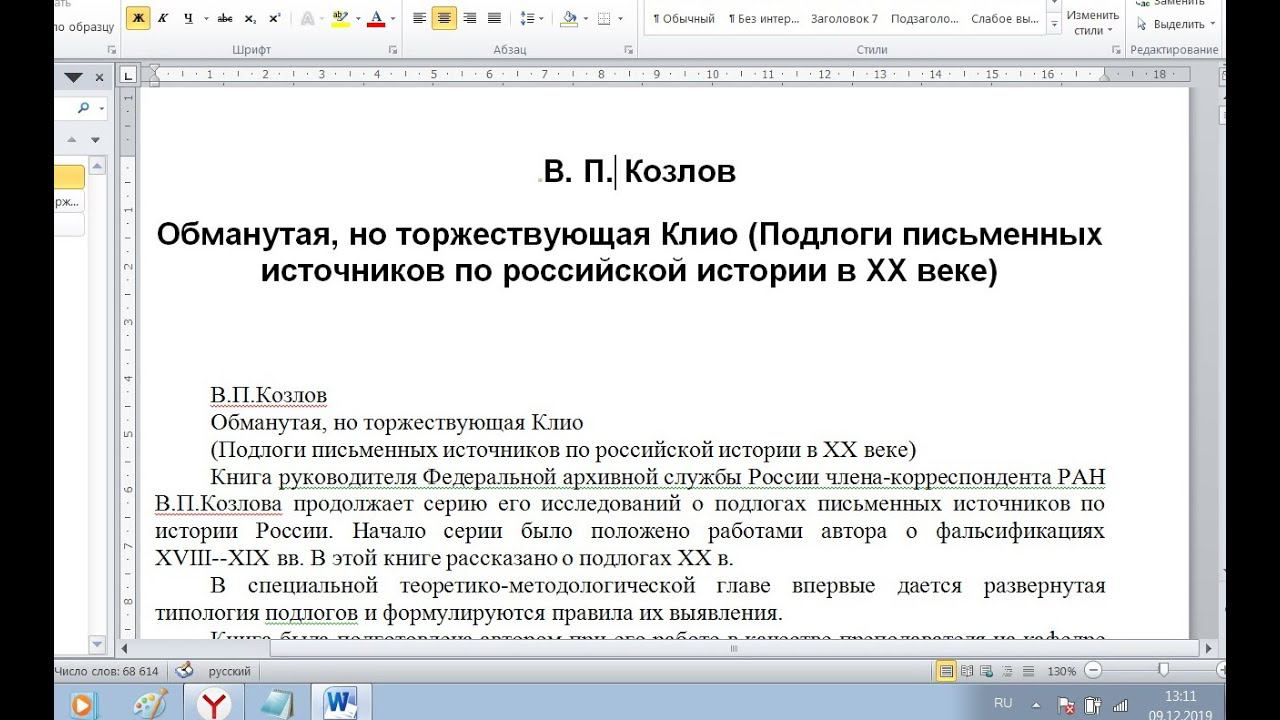Open font color dropdown arrow
1280x720 pixels.
[x=393, y=18]
